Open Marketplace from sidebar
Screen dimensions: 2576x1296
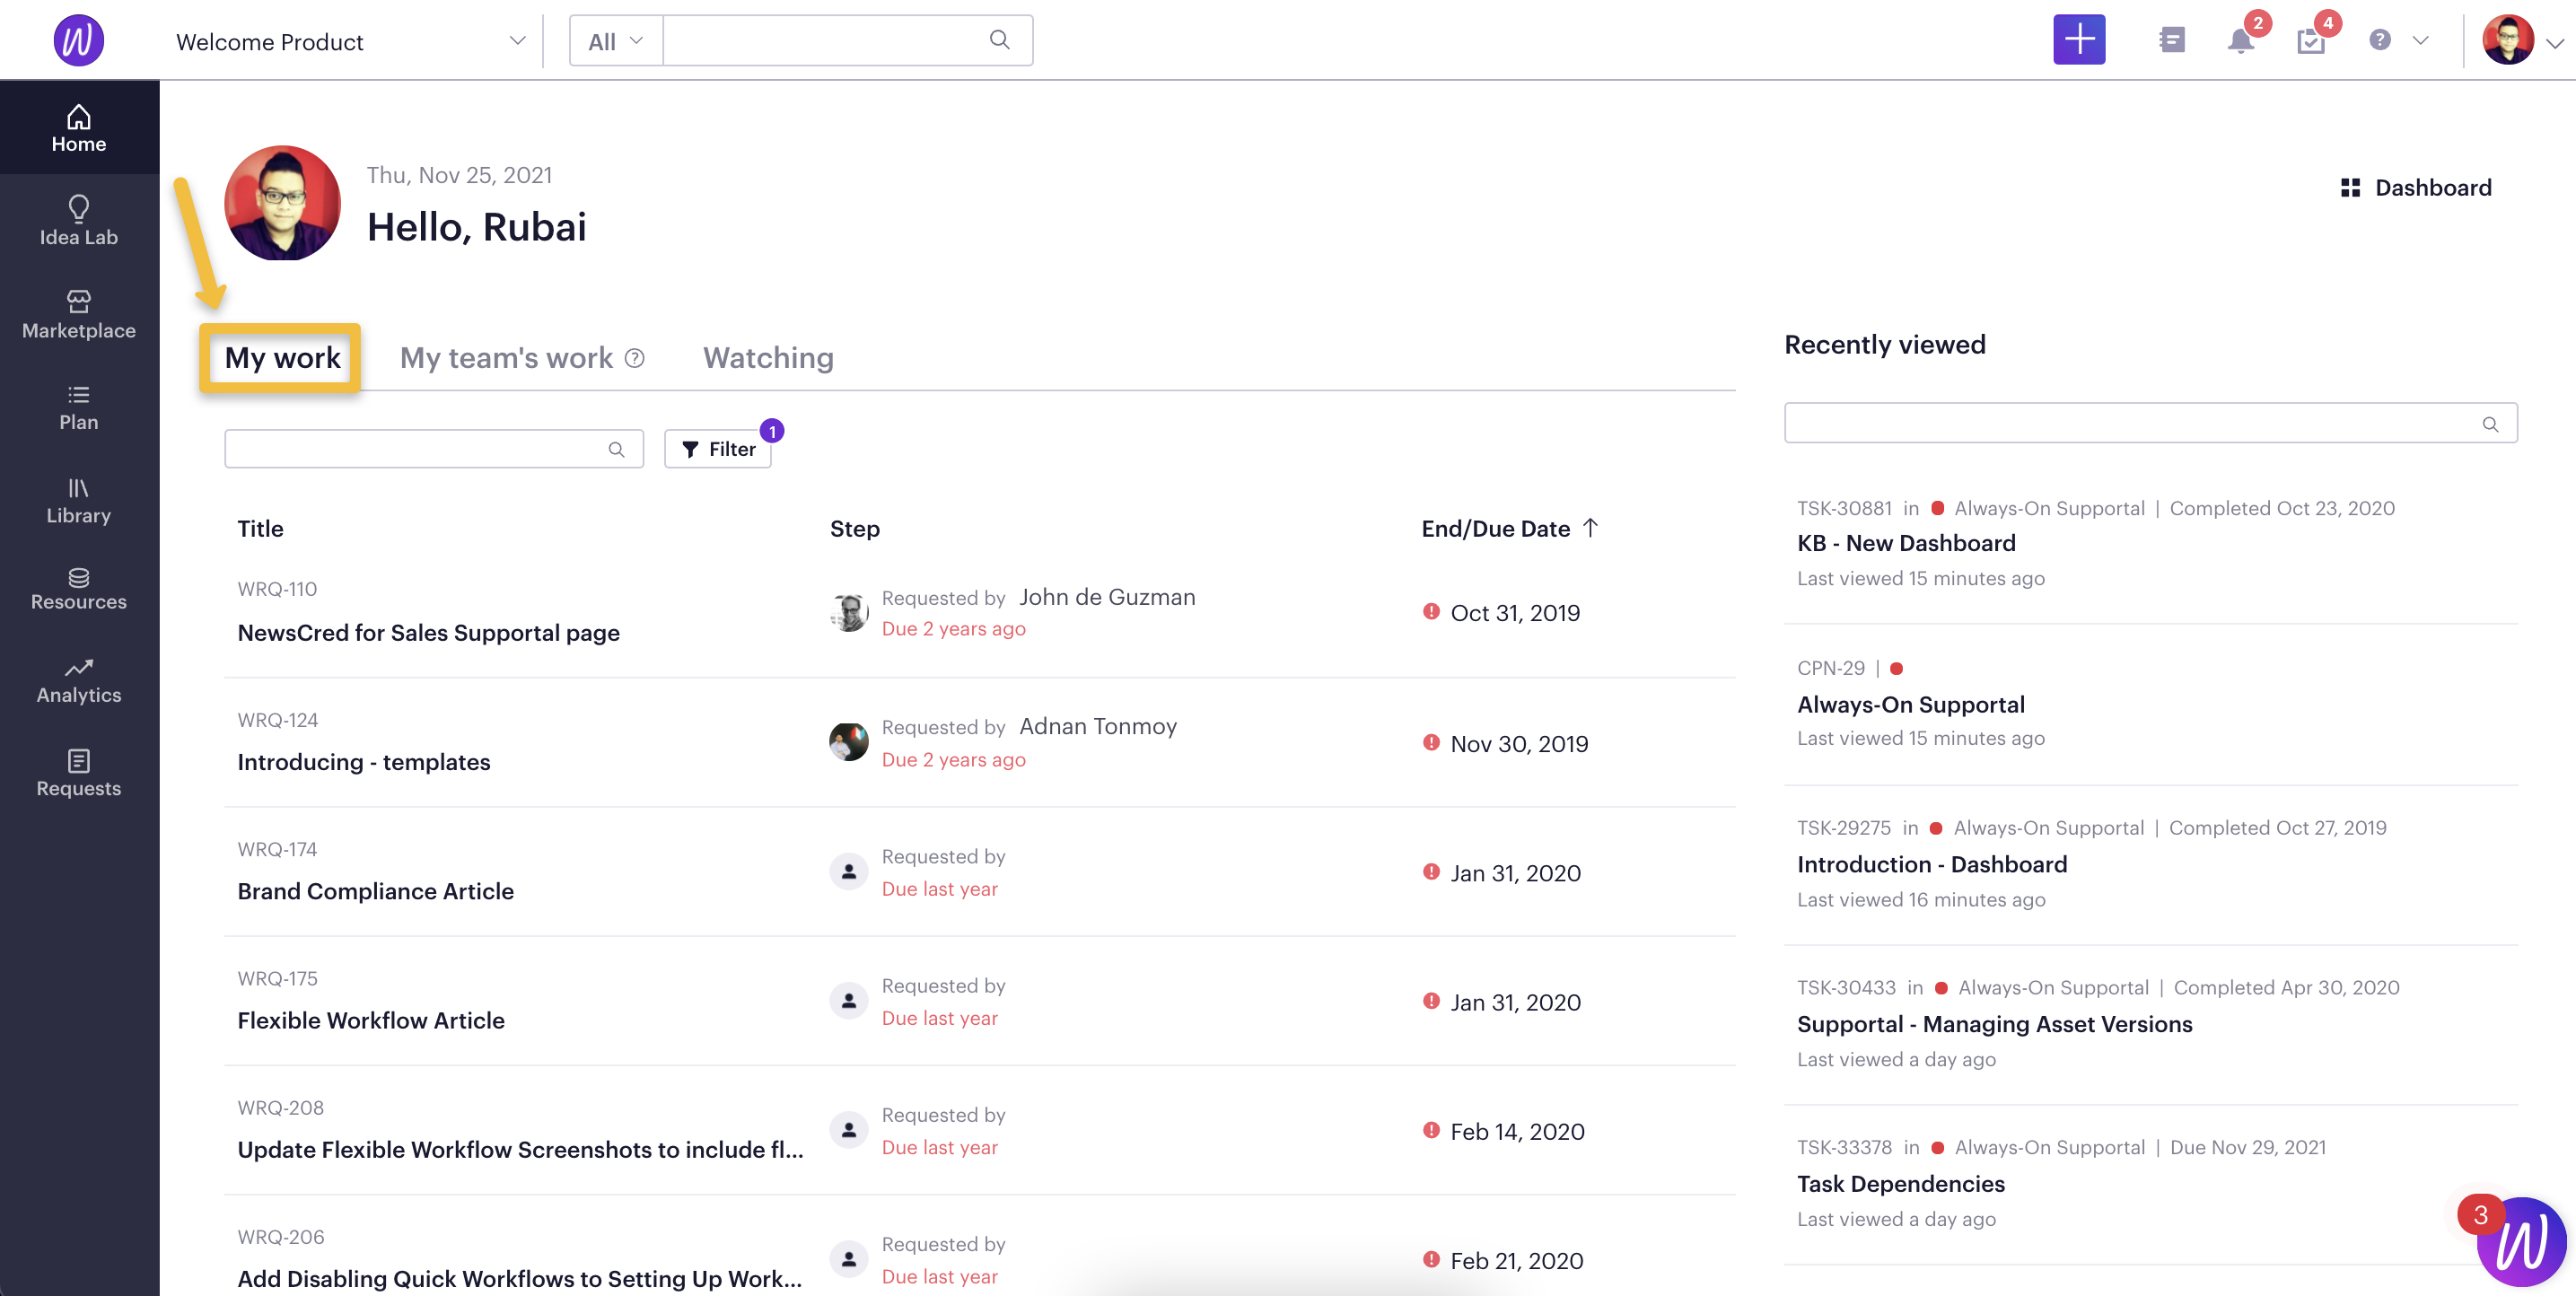pyautogui.click(x=79, y=314)
